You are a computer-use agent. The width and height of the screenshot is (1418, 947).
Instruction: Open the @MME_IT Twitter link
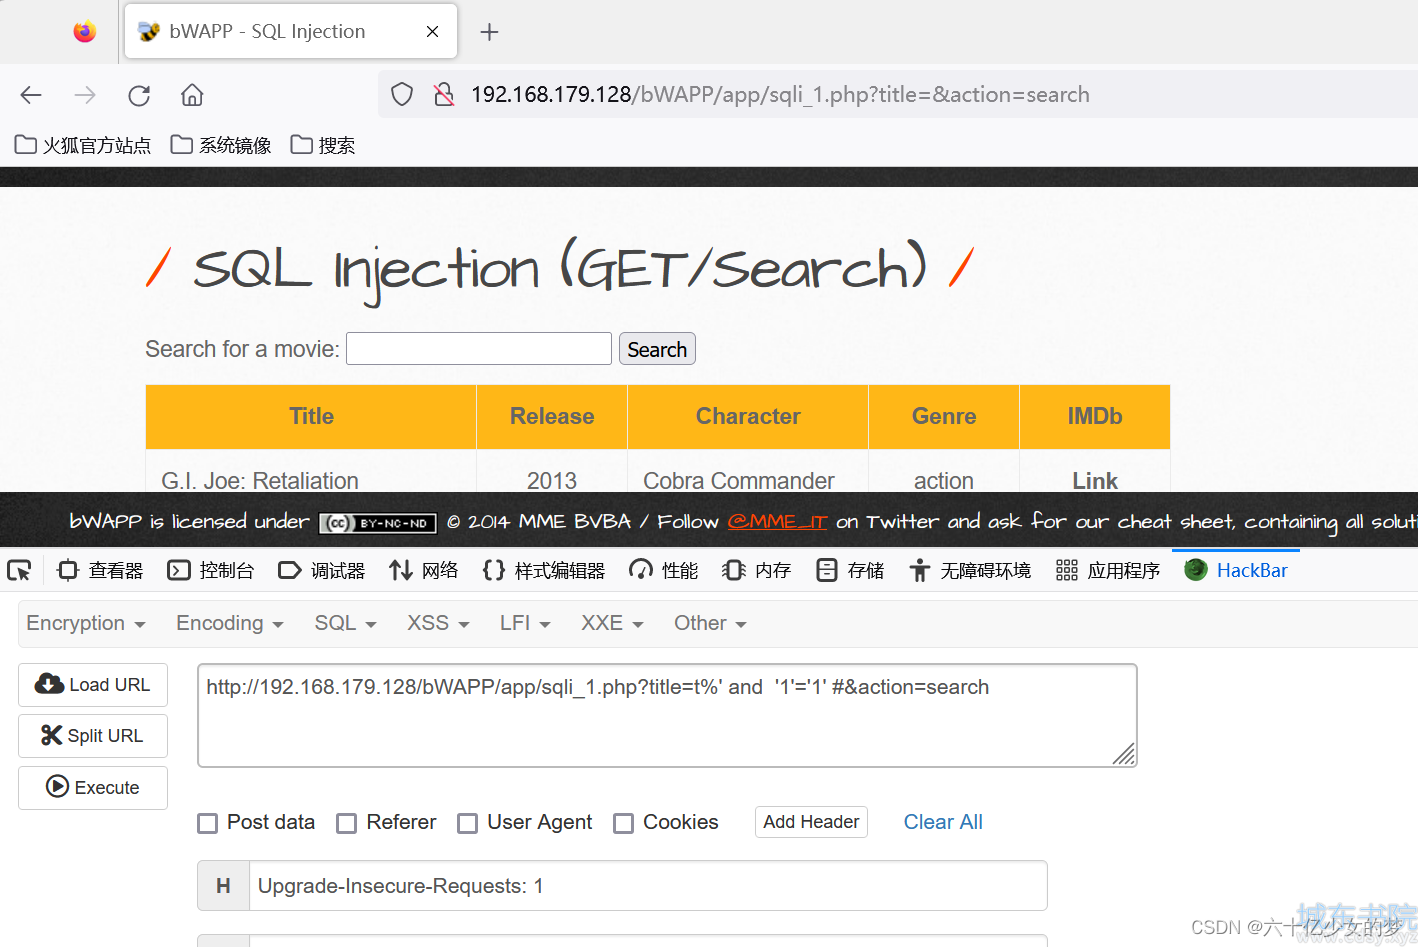tap(778, 522)
